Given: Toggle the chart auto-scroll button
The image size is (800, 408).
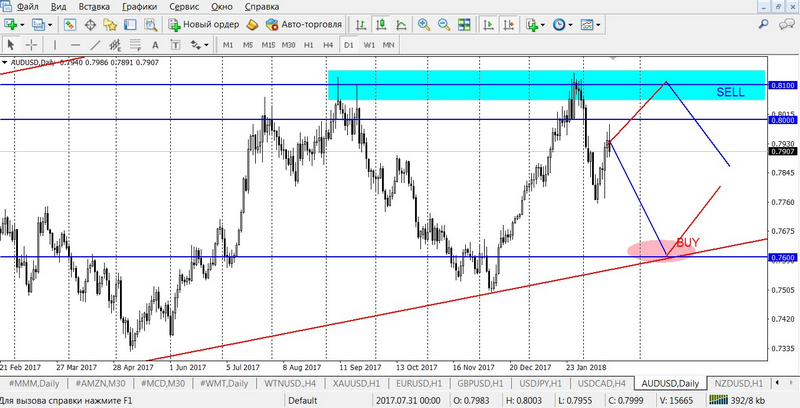Looking at the screenshot, I should 489,24.
